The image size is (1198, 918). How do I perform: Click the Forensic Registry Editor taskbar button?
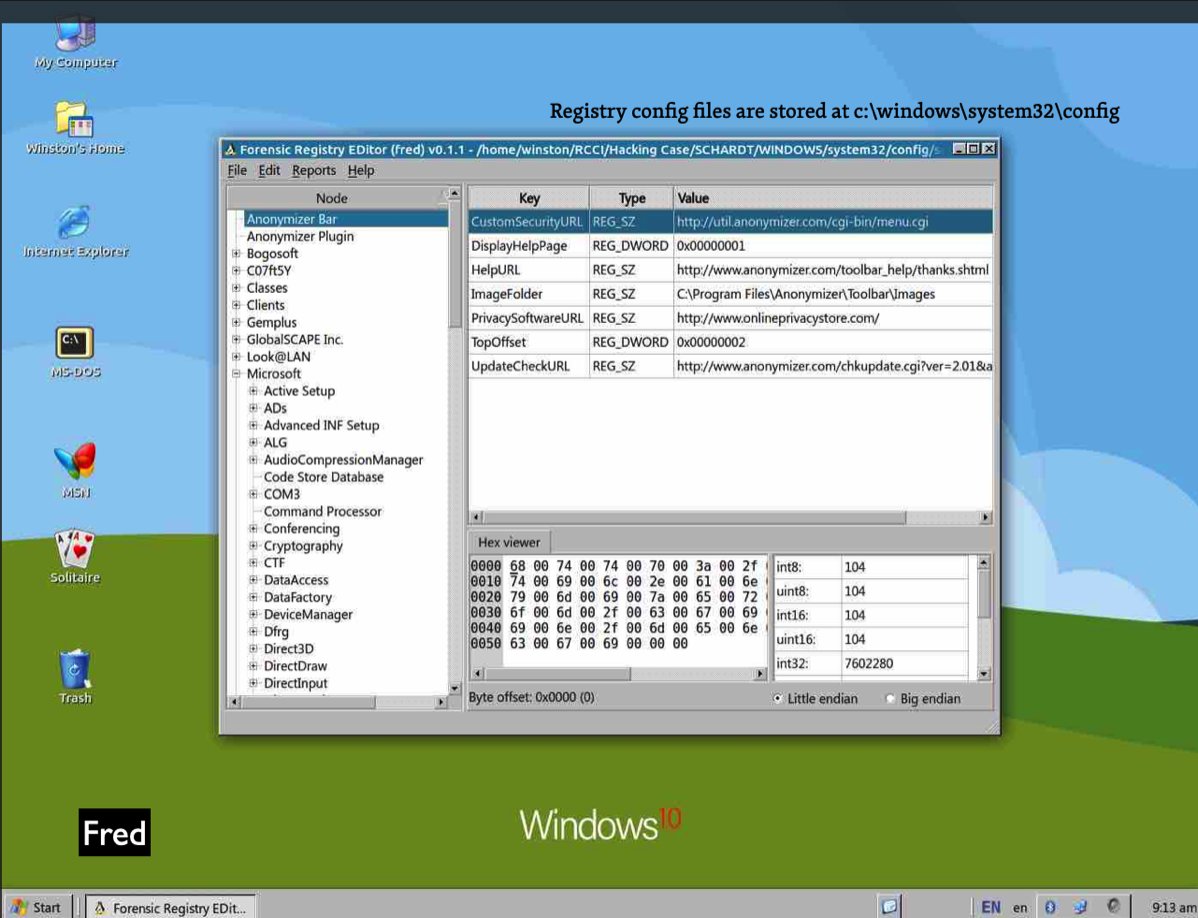[x=168, y=907]
